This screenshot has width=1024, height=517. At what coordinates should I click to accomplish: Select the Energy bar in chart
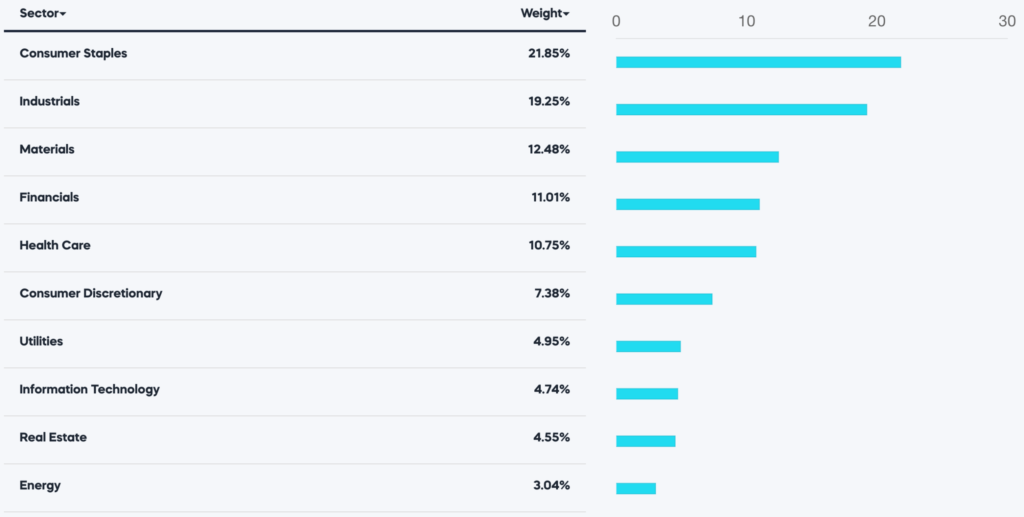pos(636,488)
